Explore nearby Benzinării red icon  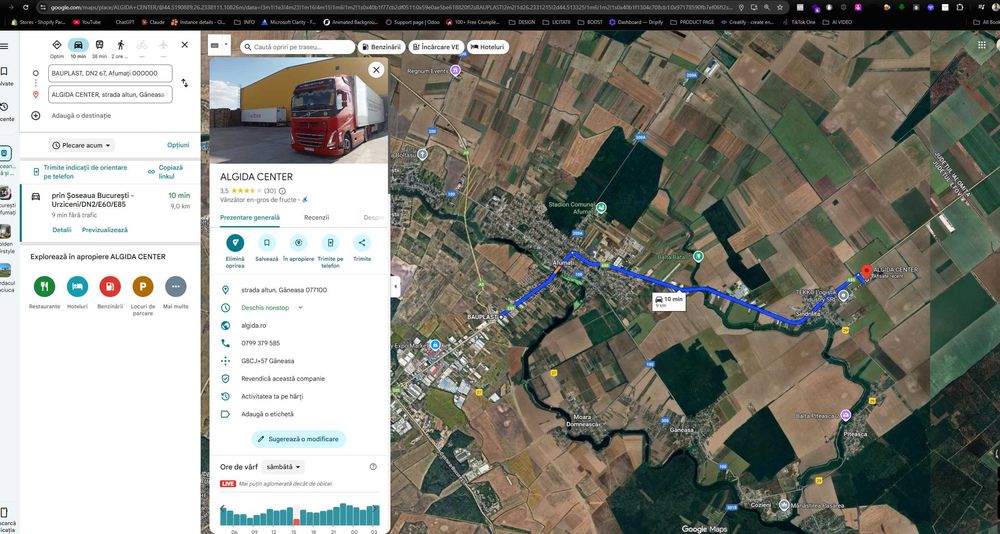click(x=110, y=286)
